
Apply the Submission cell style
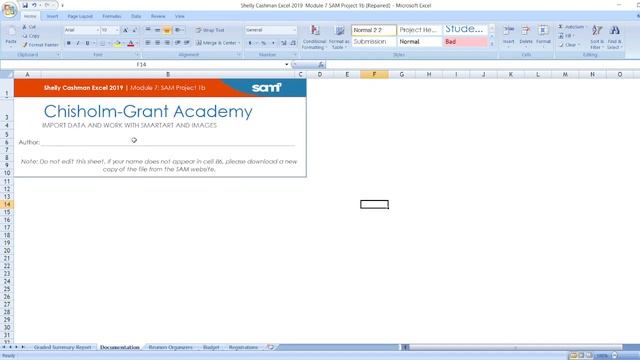[x=374, y=42]
